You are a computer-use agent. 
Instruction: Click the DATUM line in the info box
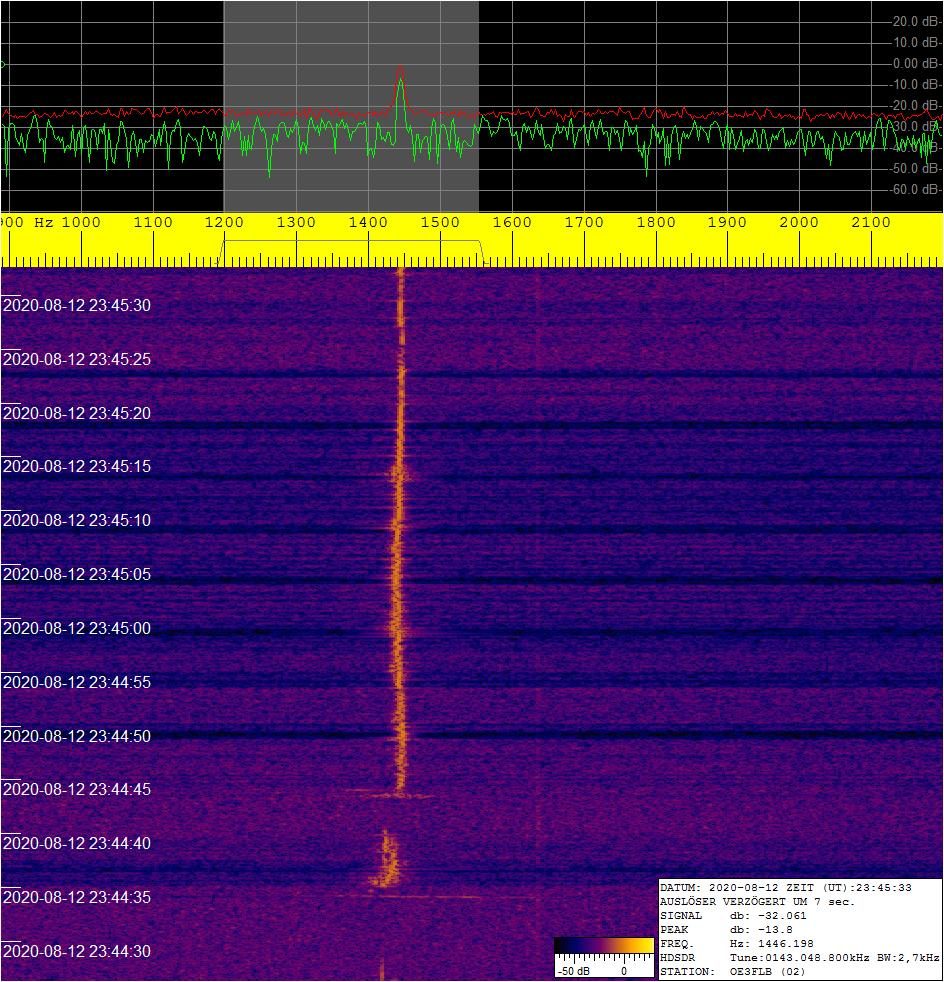pos(786,887)
